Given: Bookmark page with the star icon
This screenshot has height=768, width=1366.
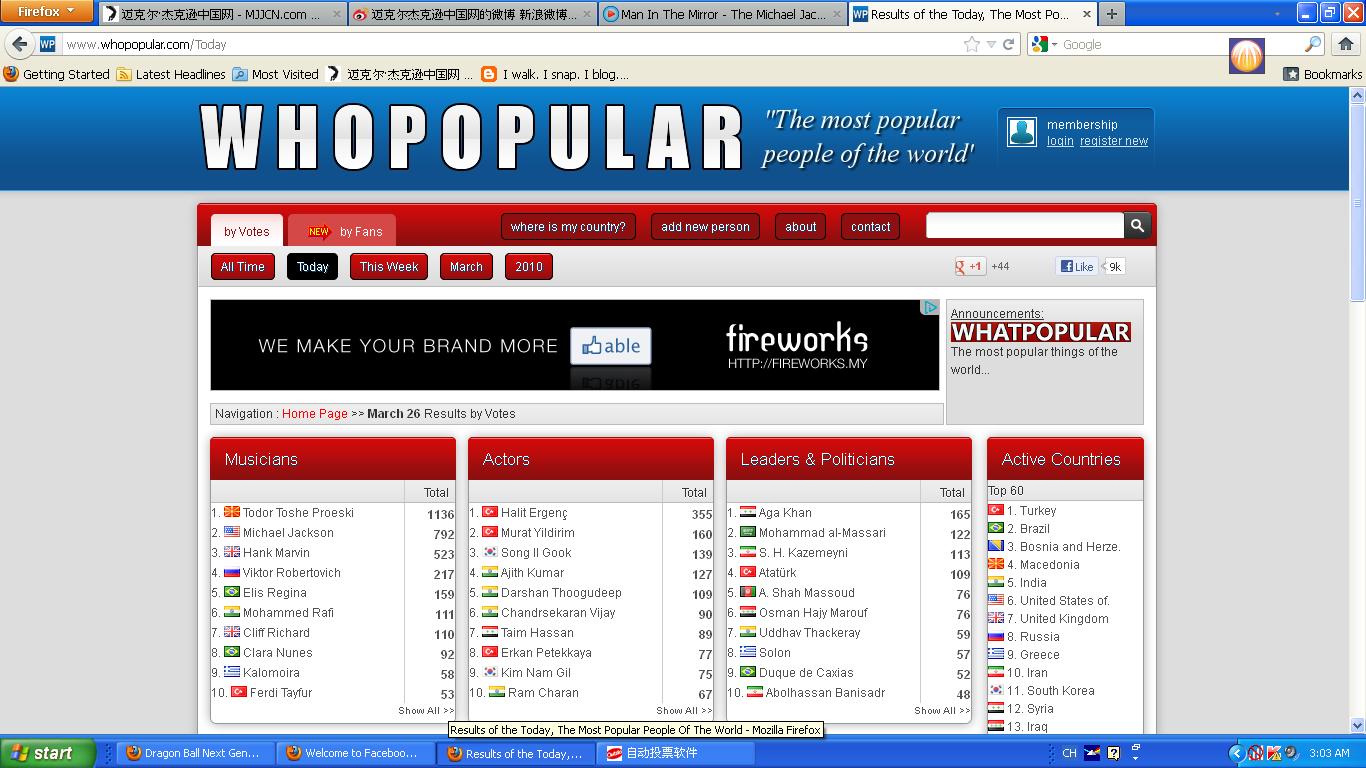Looking at the screenshot, I should [971, 44].
